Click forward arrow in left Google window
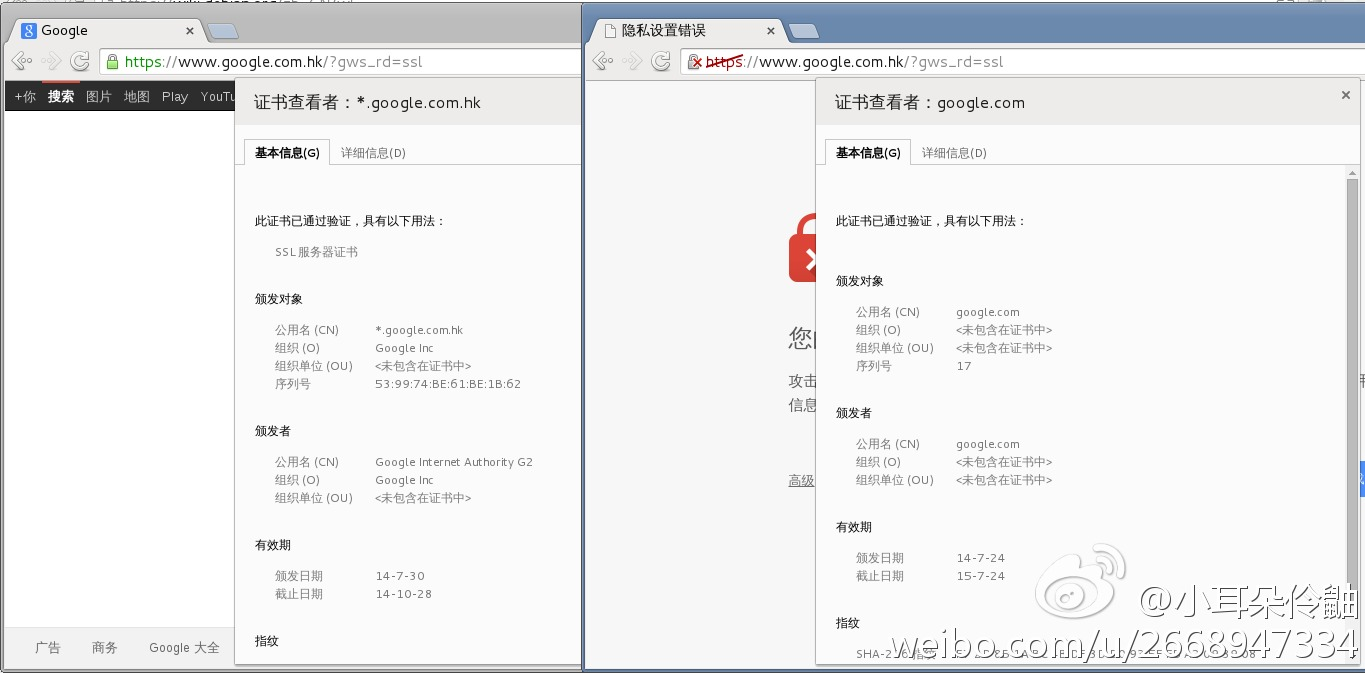Image resolution: width=1365 pixels, height=673 pixels. click(51, 61)
